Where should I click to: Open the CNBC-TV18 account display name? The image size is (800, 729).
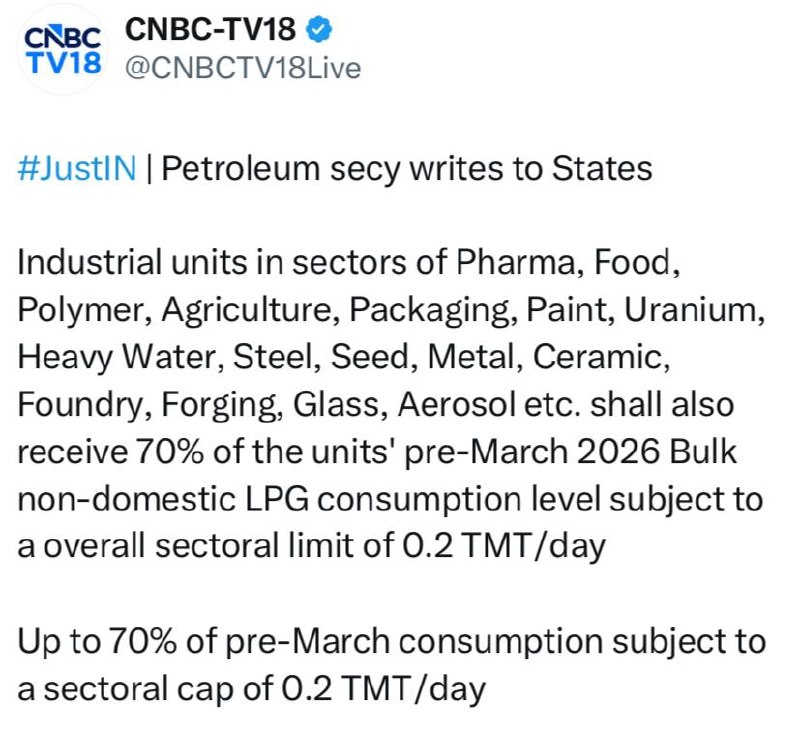click(211, 30)
